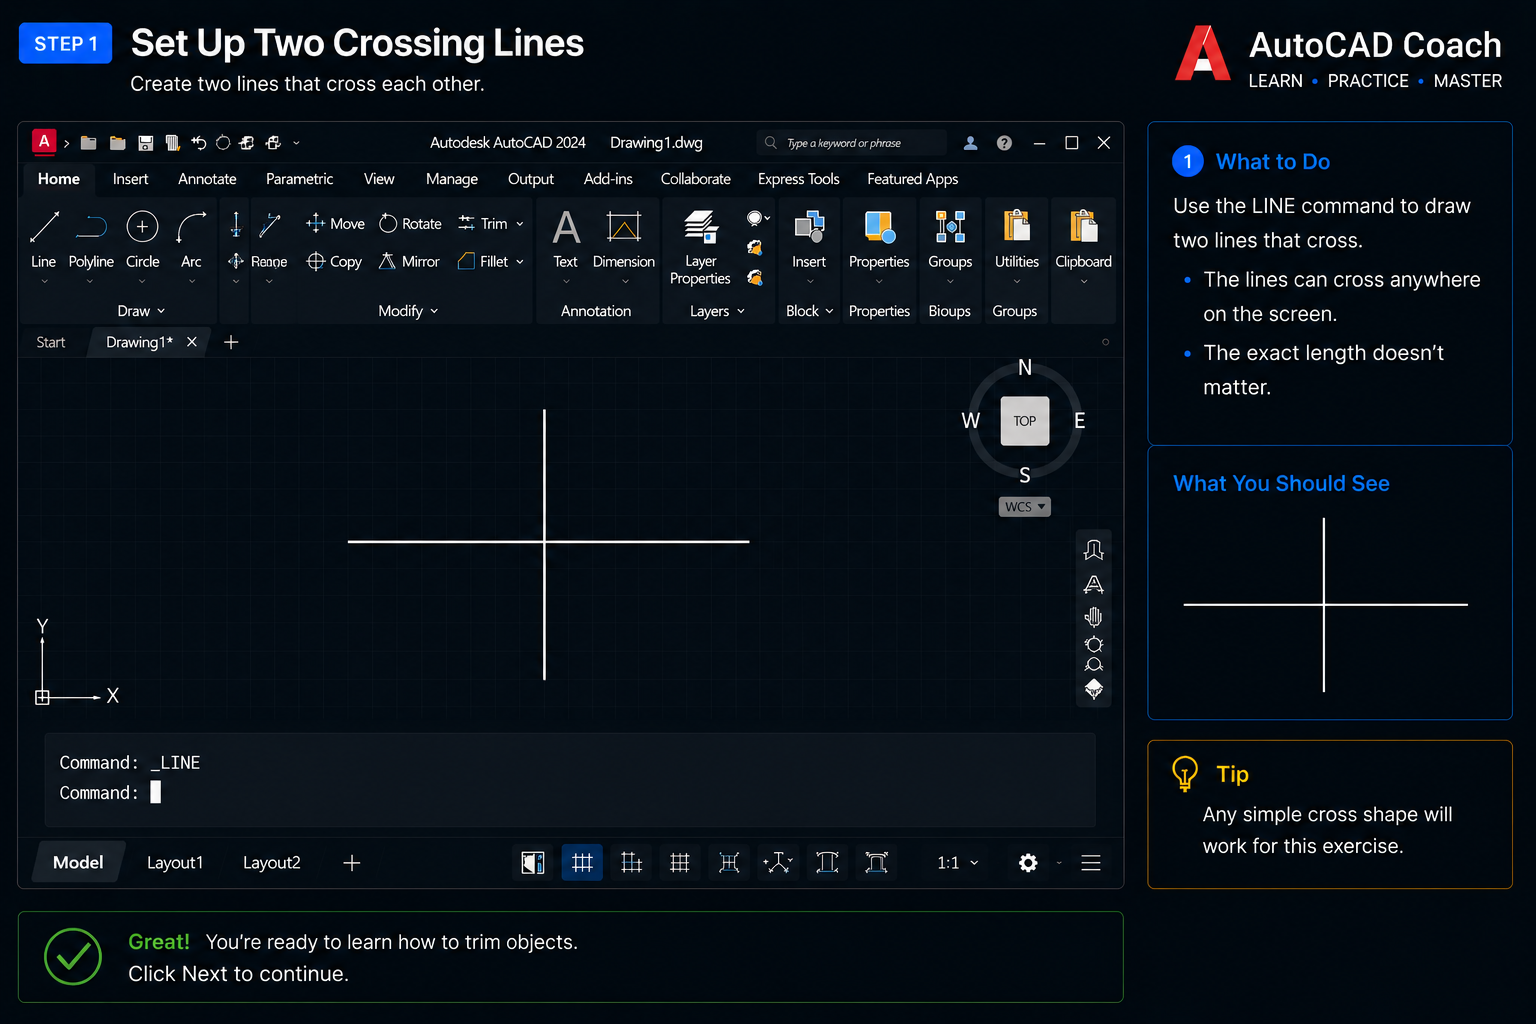This screenshot has height=1024, width=1536.
Task: Open the 1:1 annotation scale dropdown
Action: [x=958, y=863]
